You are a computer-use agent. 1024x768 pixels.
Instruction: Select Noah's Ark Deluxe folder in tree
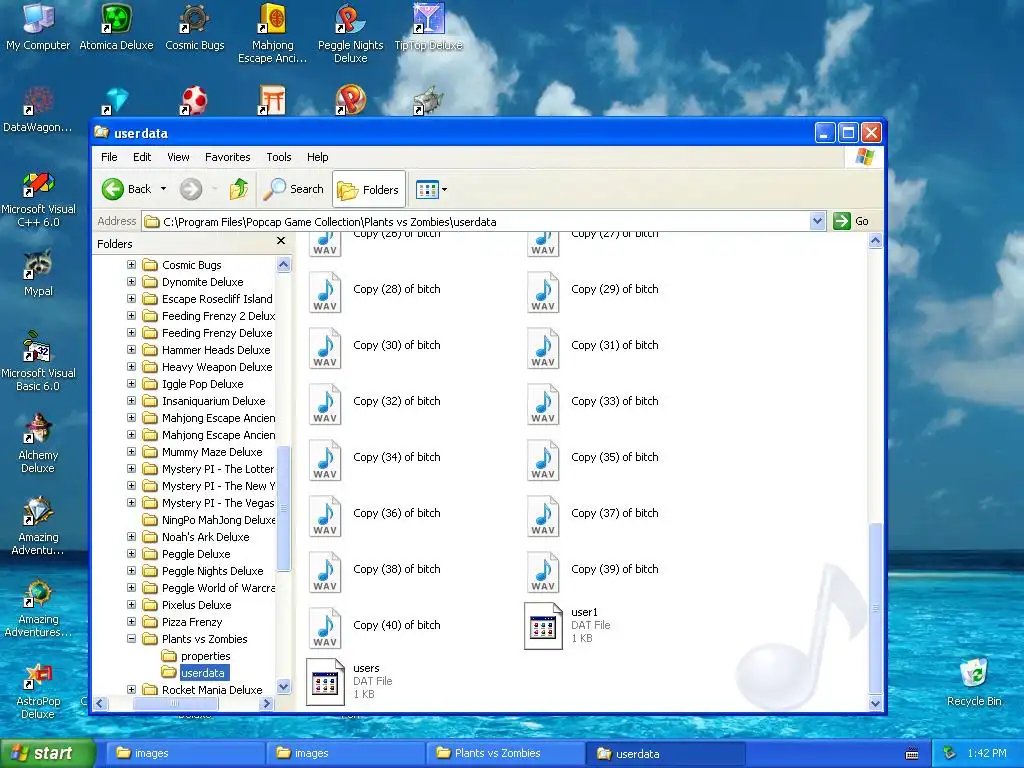(206, 537)
